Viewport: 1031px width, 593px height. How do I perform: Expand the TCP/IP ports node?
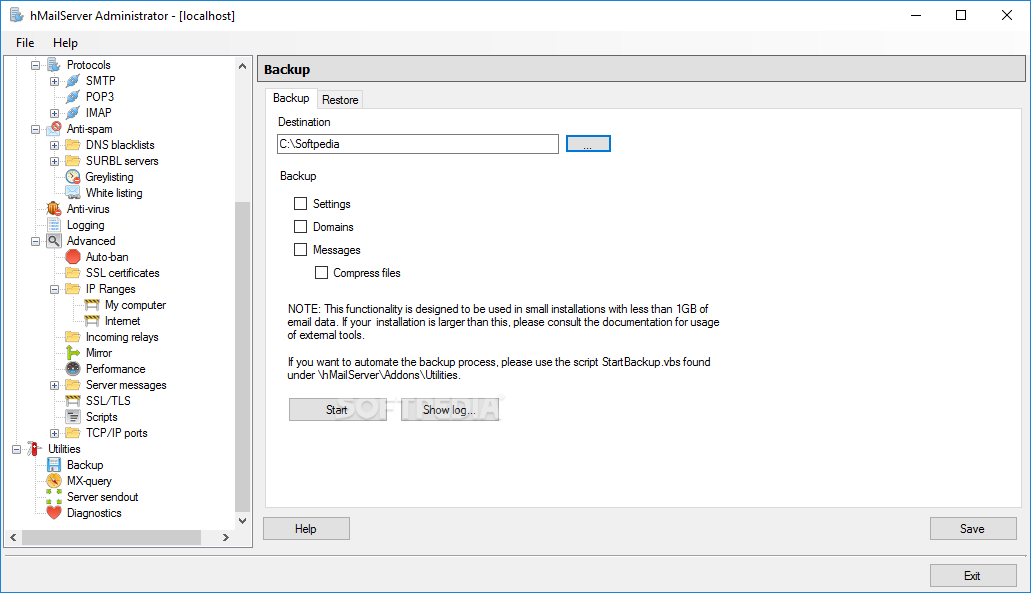tap(55, 433)
